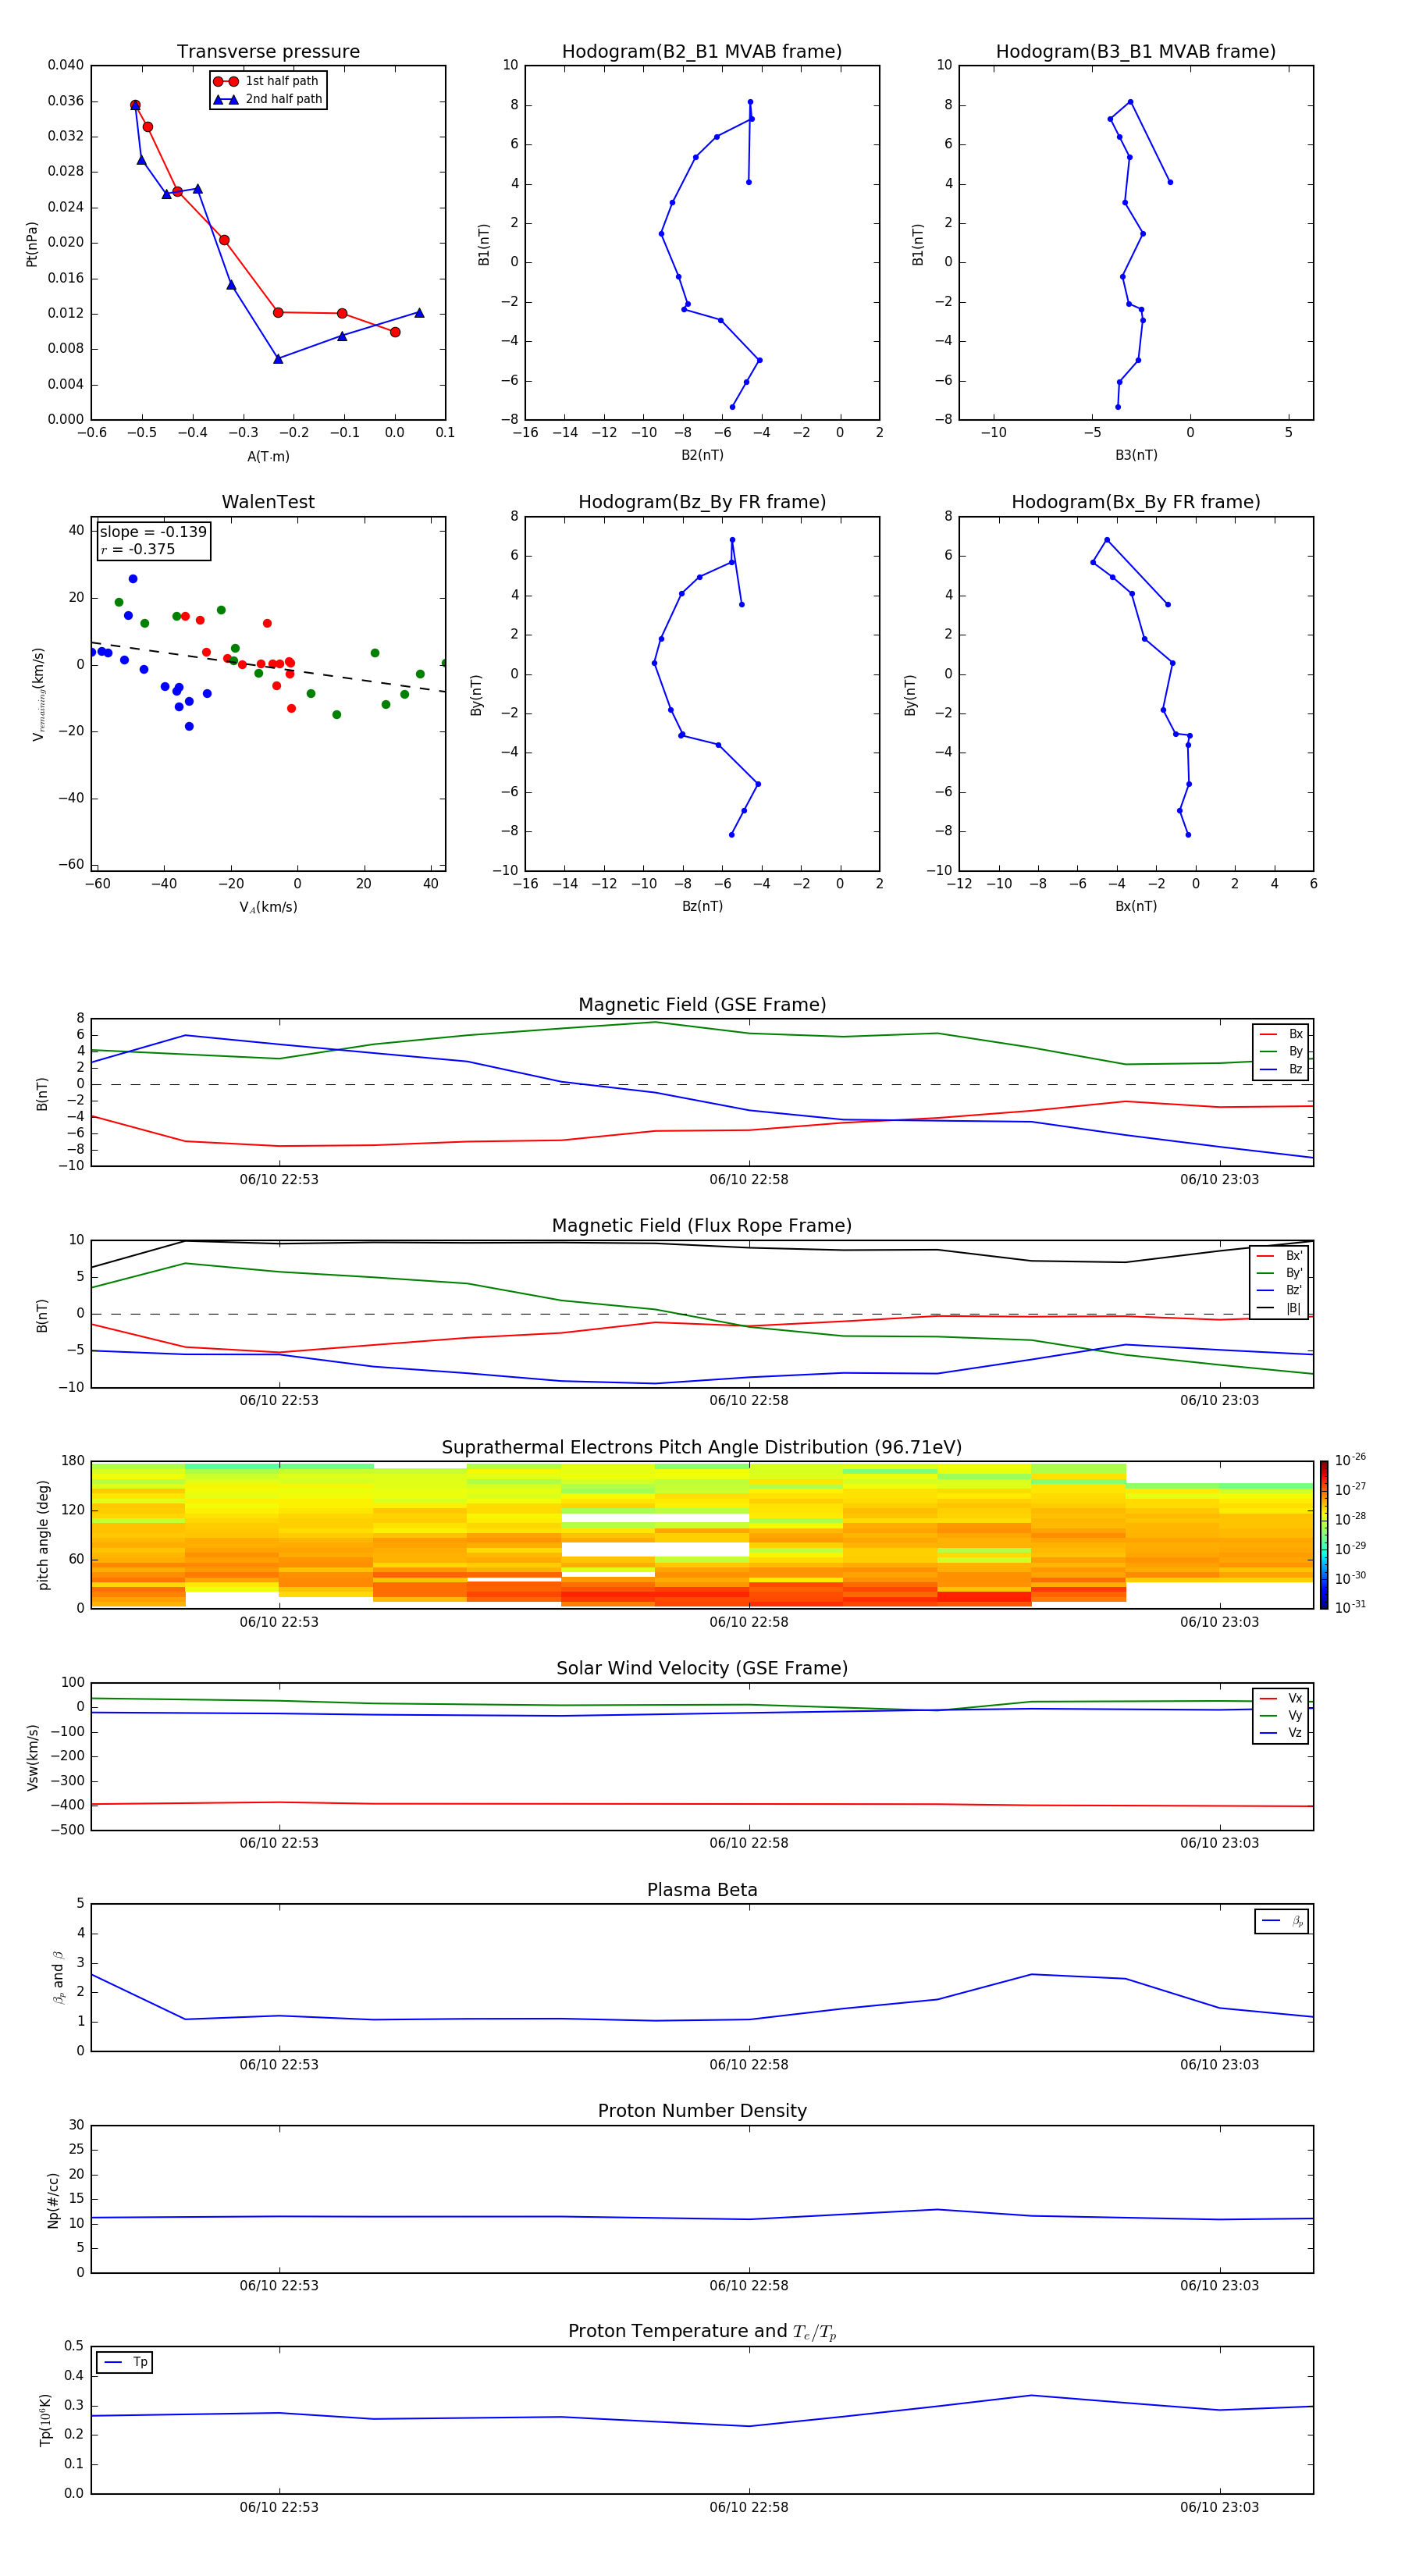The width and height of the screenshot is (1405, 2576).
Task: Select the 'A(T·m)' x-axis label
Action: click(x=268, y=456)
